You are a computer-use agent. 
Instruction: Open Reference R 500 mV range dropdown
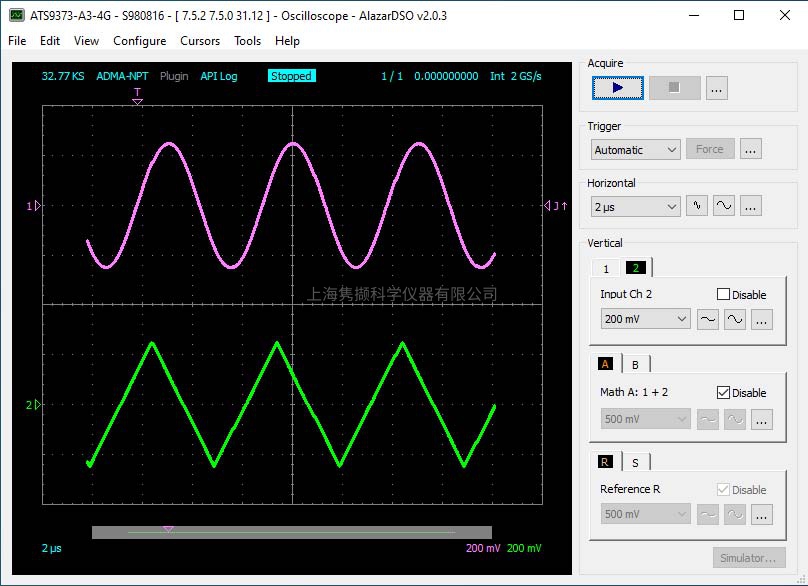pos(646,514)
